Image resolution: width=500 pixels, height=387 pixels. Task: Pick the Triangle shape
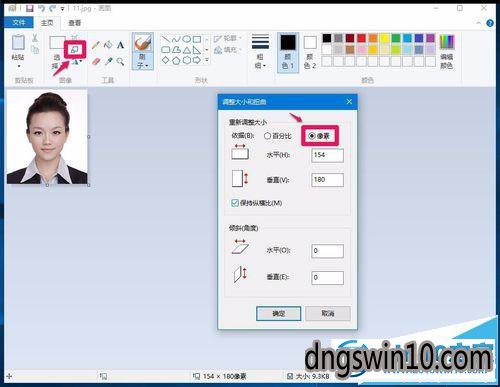[x=187, y=50]
